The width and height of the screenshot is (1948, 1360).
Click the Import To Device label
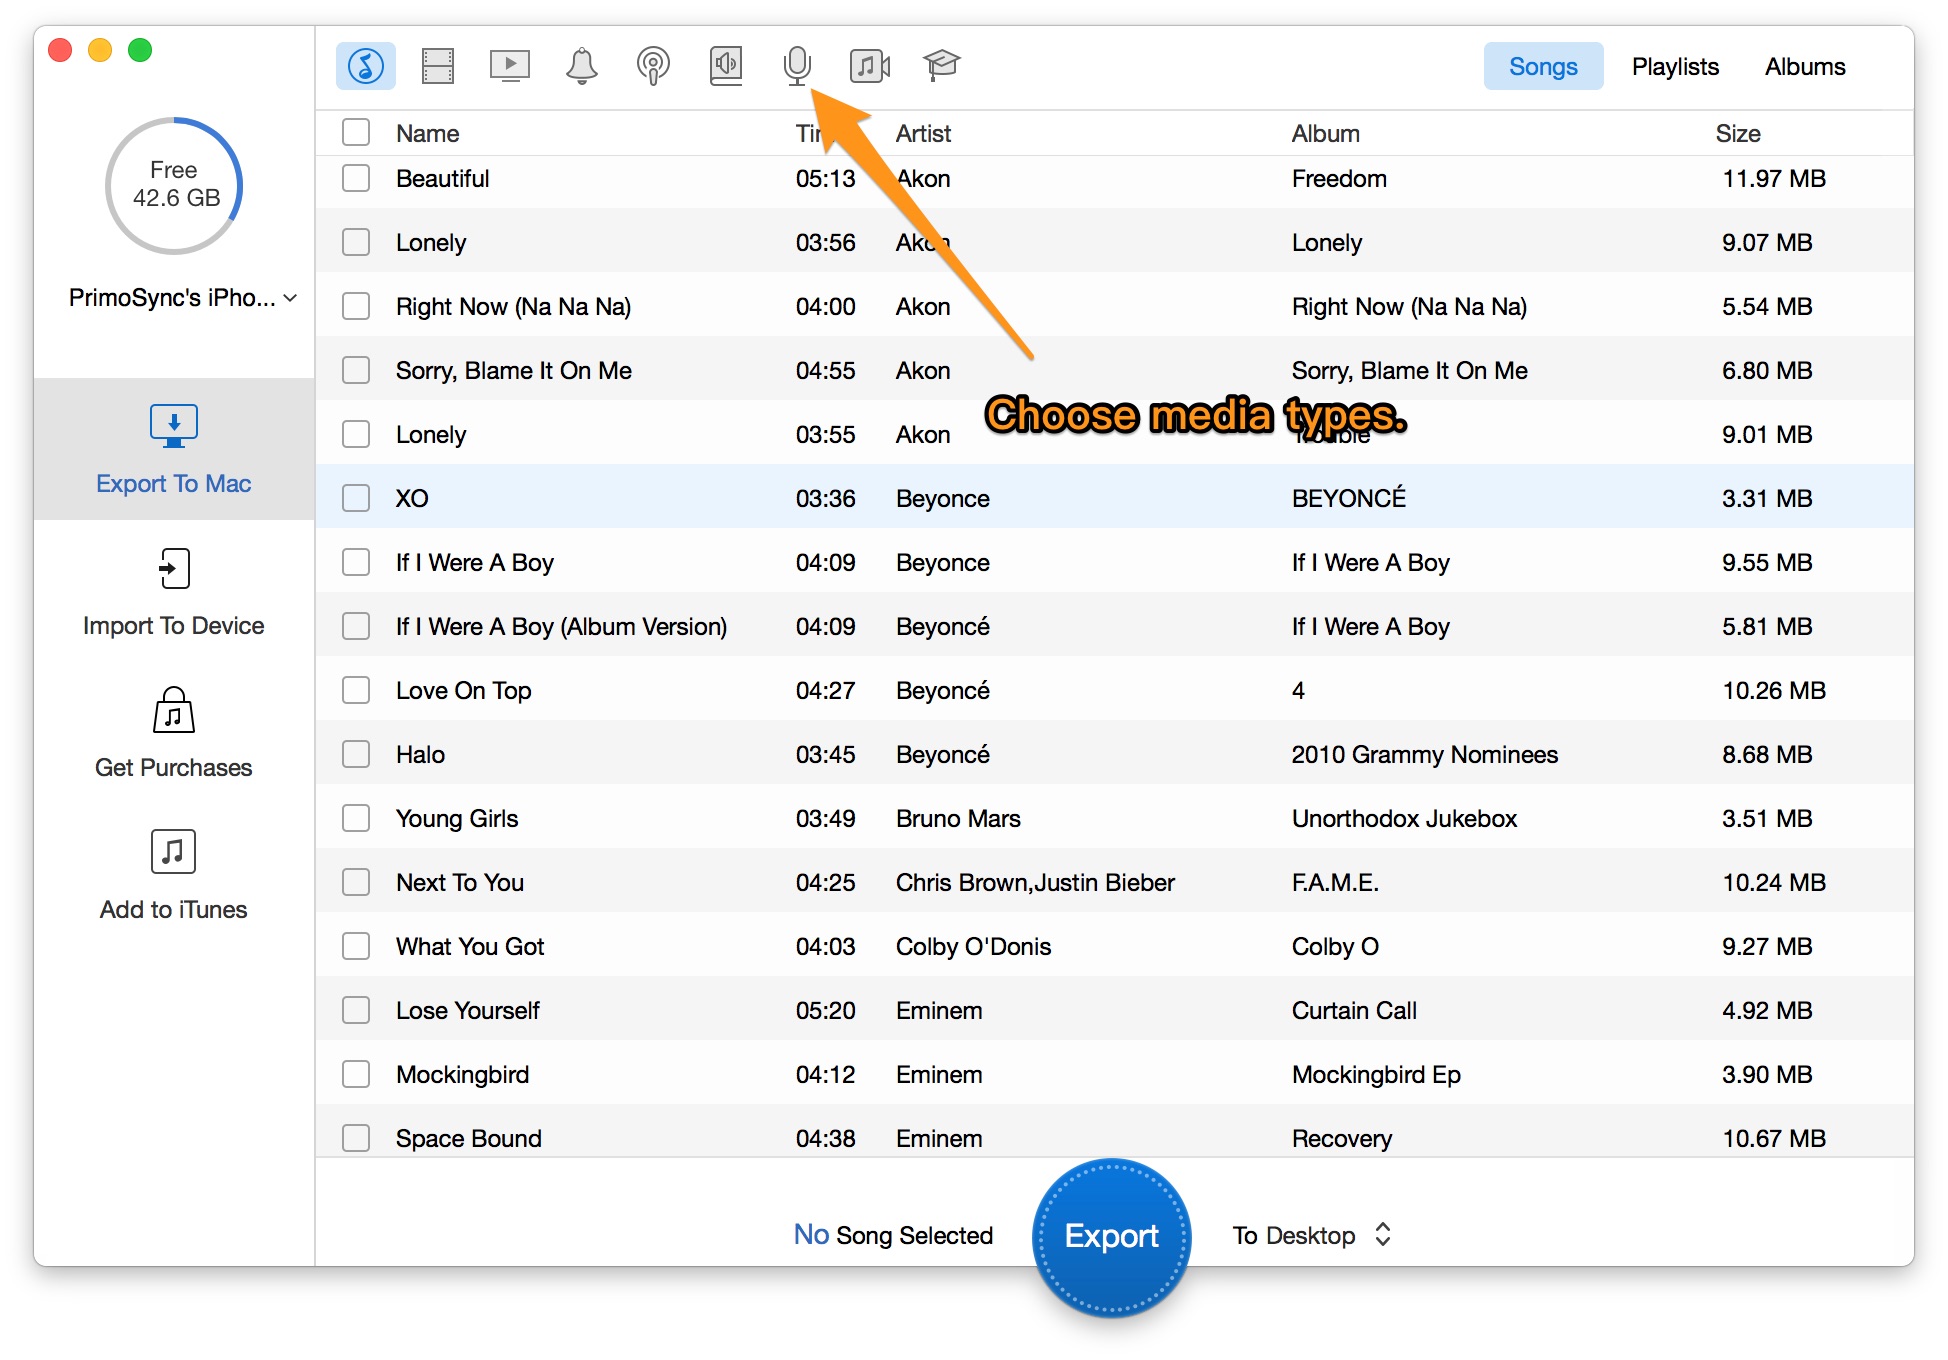click(x=174, y=626)
